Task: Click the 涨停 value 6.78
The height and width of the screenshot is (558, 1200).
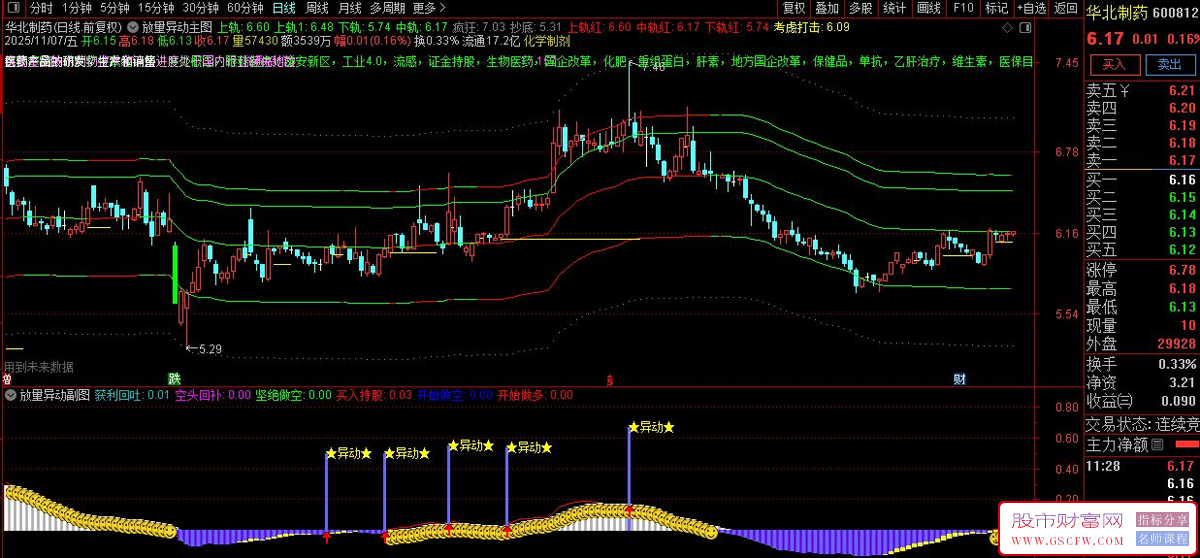Action: [x=1181, y=270]
